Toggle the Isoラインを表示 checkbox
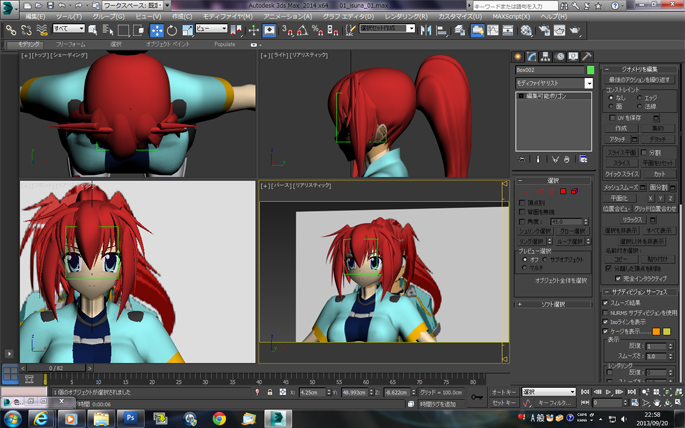Viewport: 685px width, 428px height. click(x=605, y=322)
